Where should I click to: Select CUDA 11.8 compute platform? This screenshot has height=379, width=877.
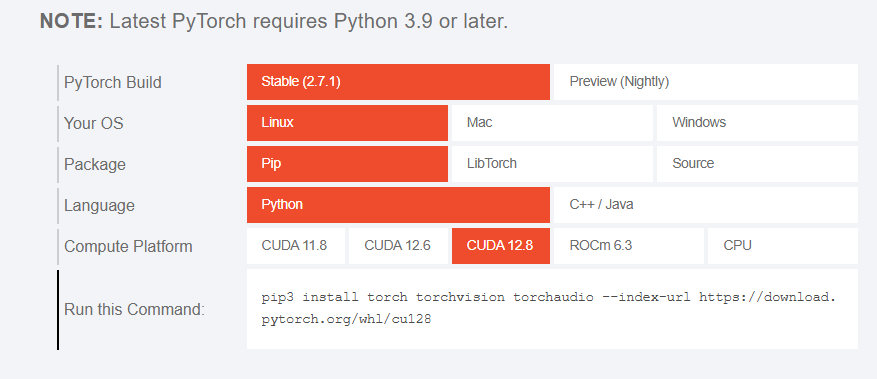pyautogui.click(x=296, y=246)
